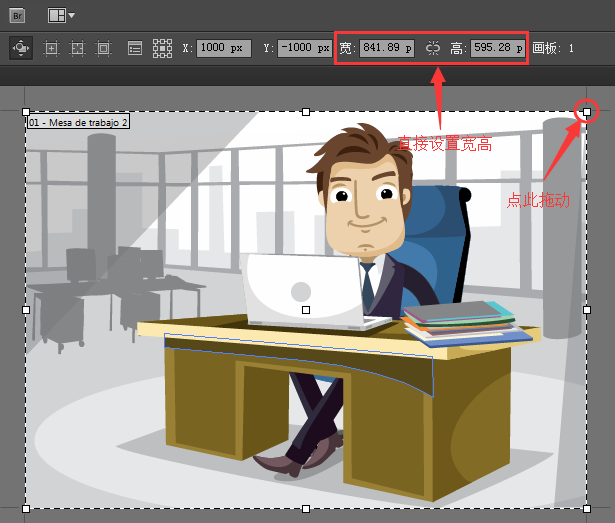
Task: Click the artboard's center point handle
Action: 306,310
